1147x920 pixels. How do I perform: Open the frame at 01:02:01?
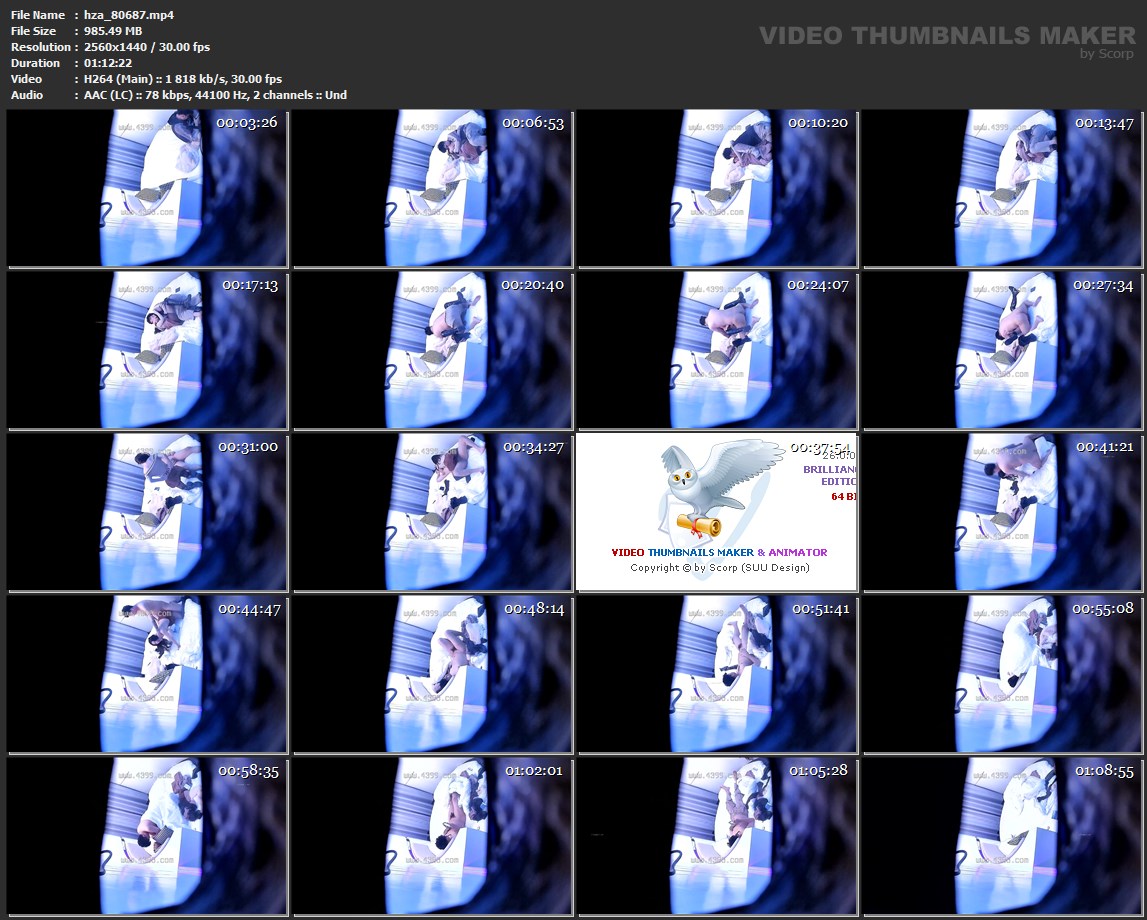pyautogui.click(x=433, y=836)
